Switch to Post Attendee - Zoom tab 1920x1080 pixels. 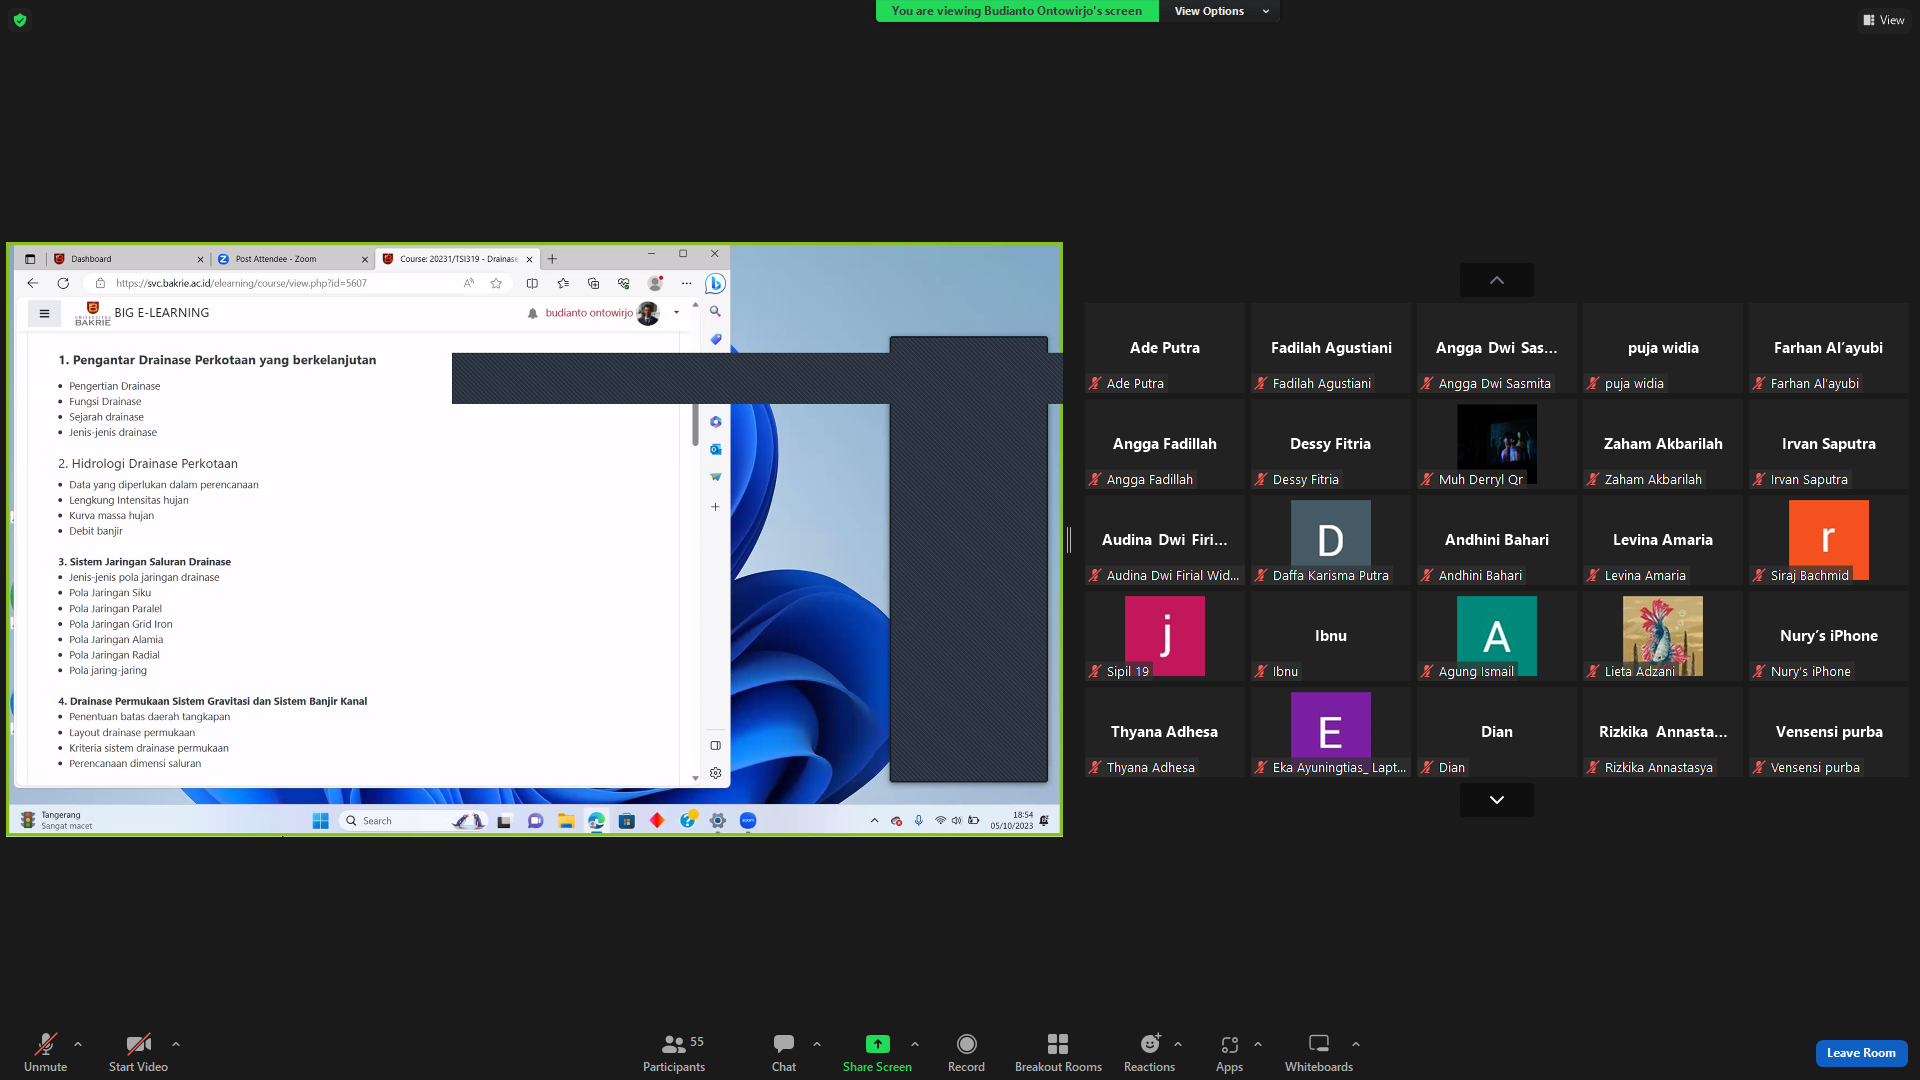[x=292, y=259]
